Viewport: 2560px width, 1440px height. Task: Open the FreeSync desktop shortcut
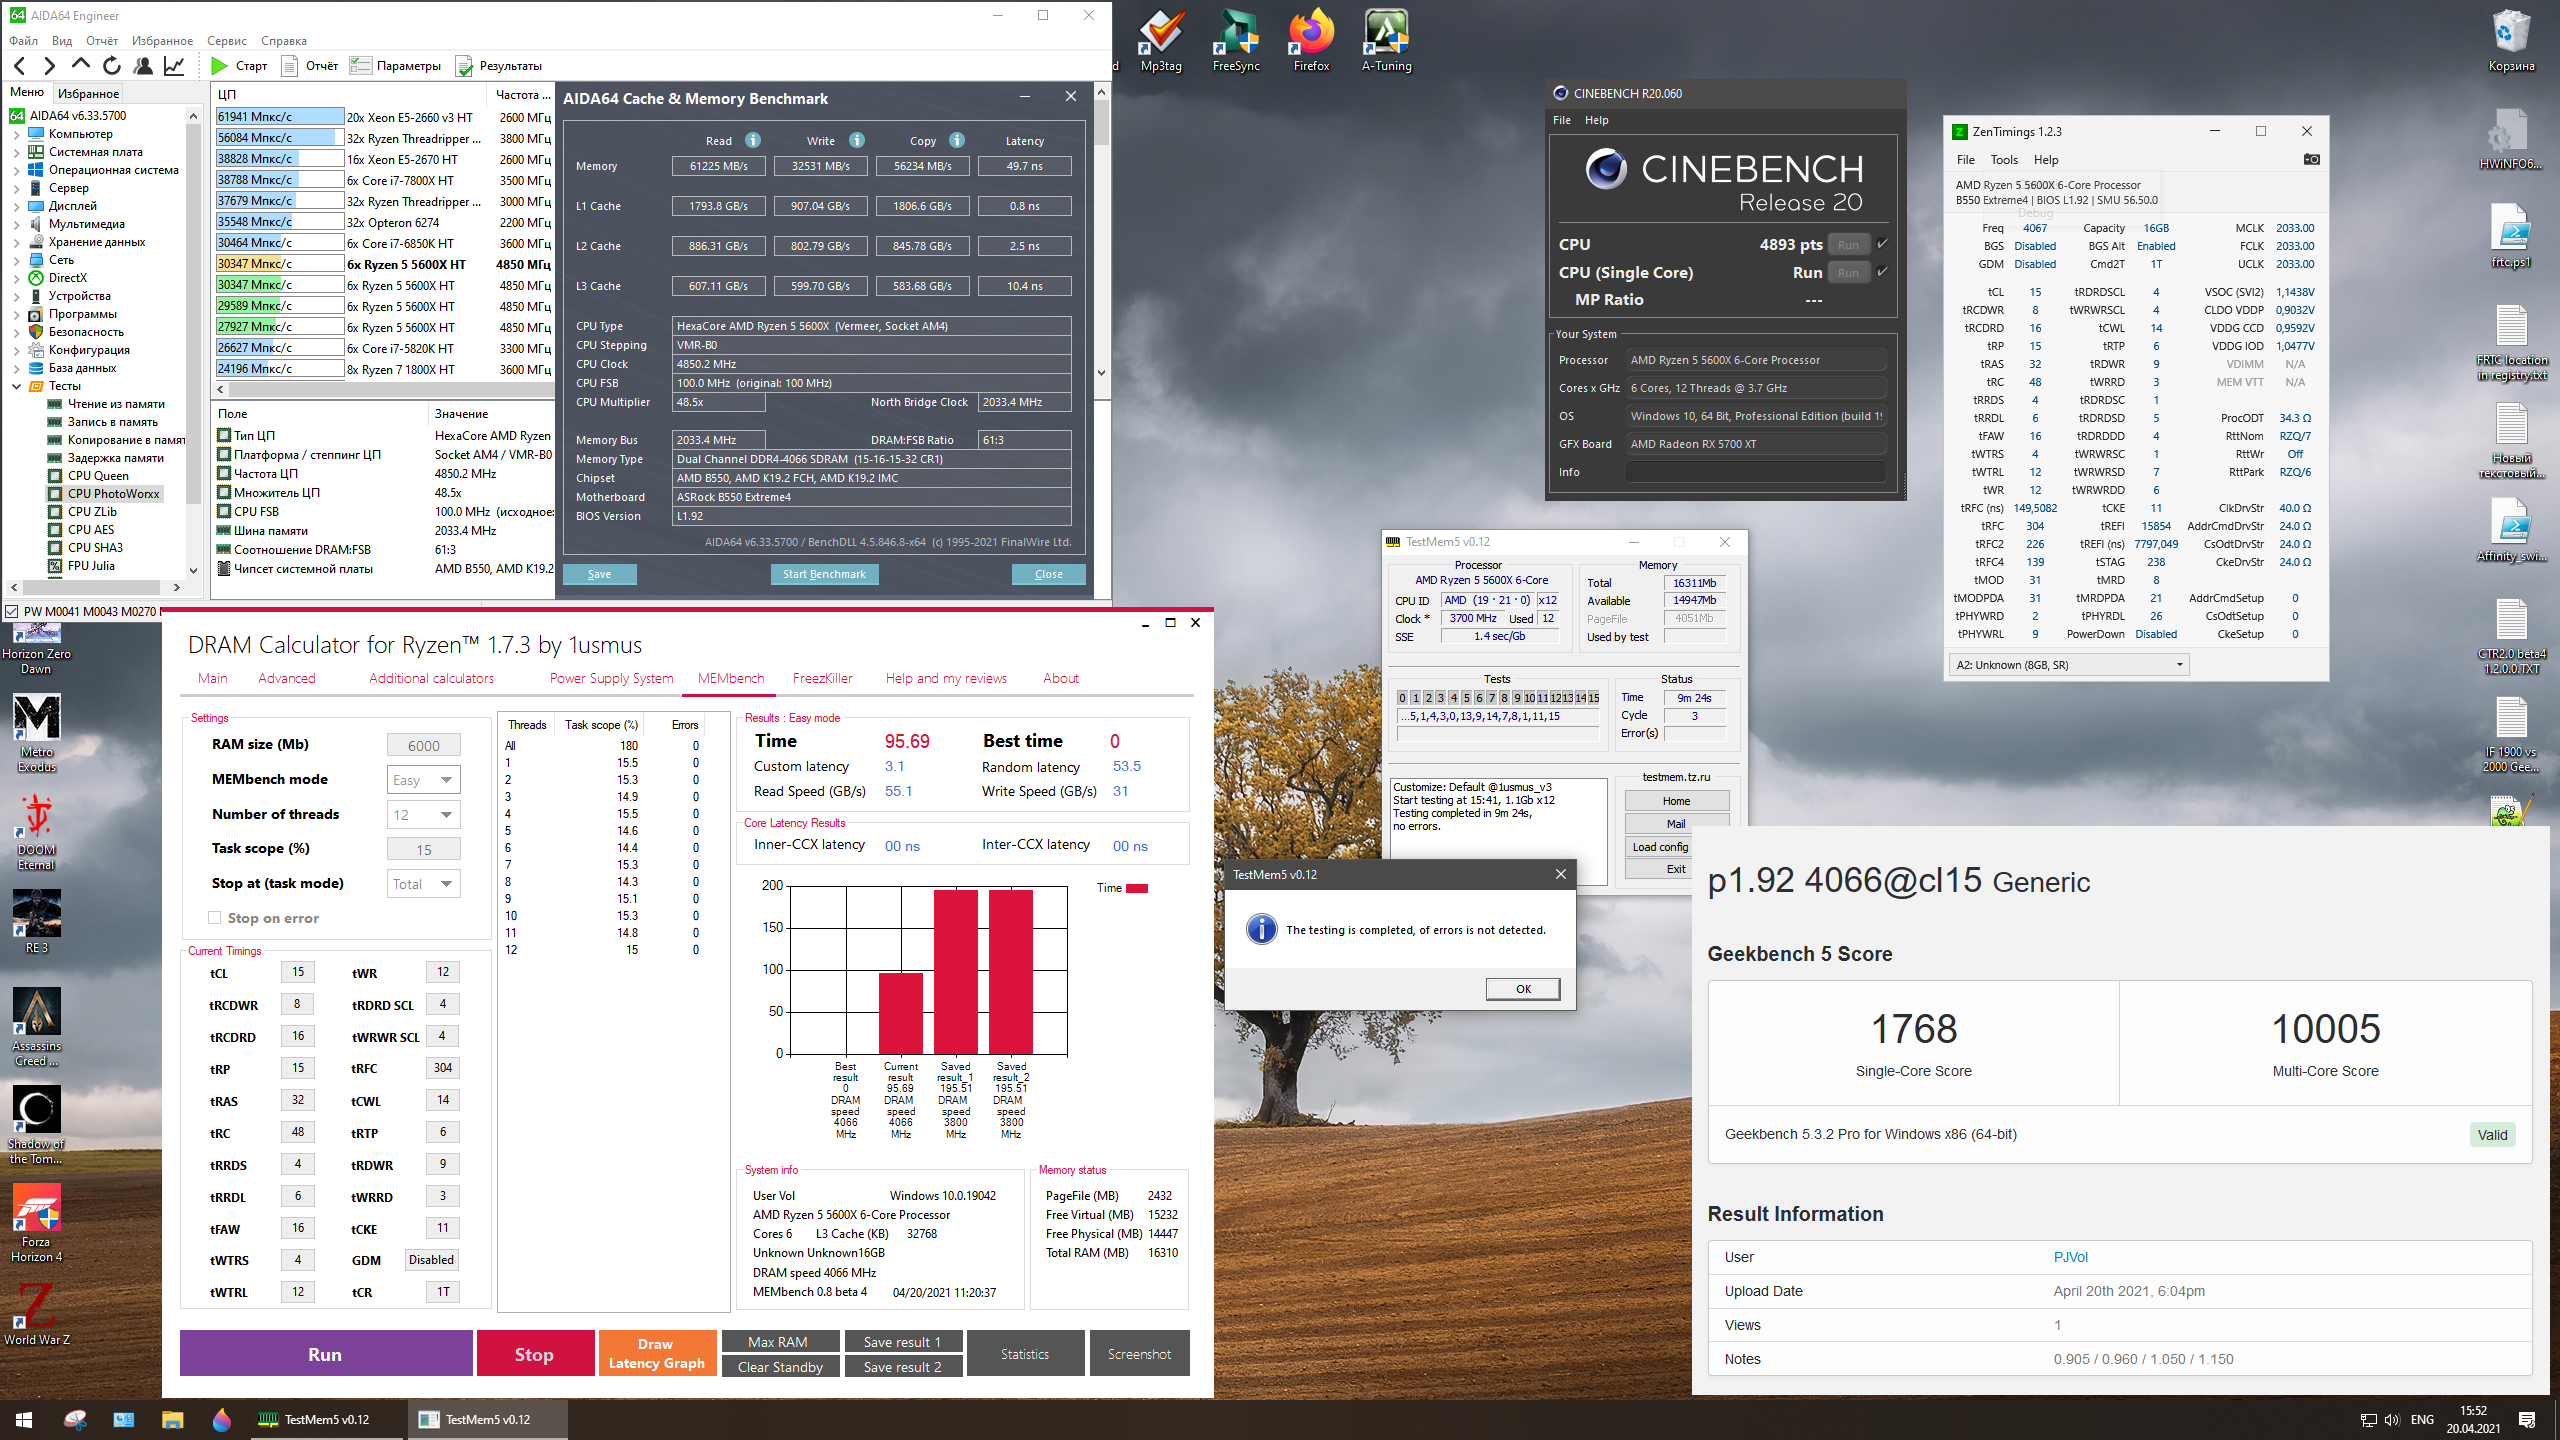1236,36
